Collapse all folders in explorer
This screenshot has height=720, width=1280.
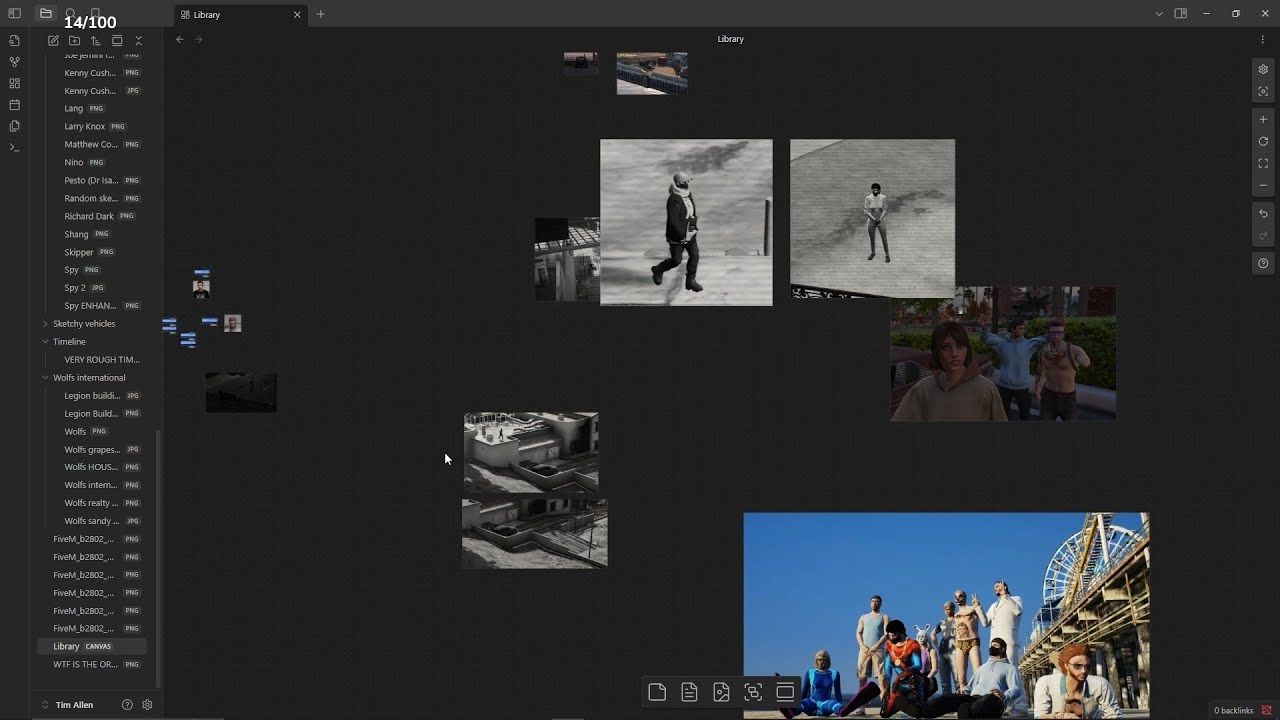(x=138, y=41)
